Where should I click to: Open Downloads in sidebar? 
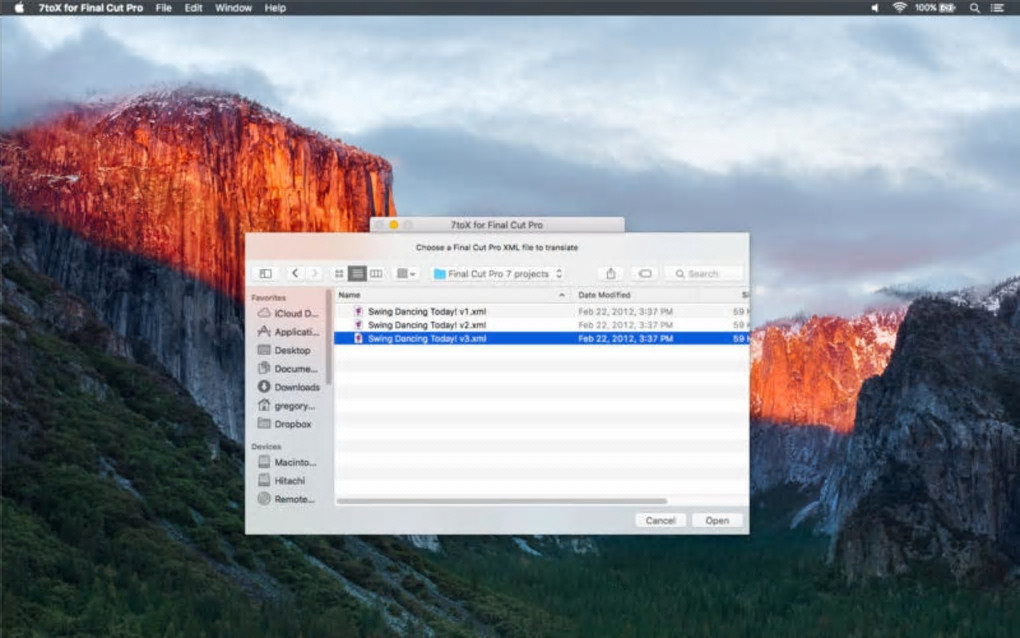pos(289,387)
